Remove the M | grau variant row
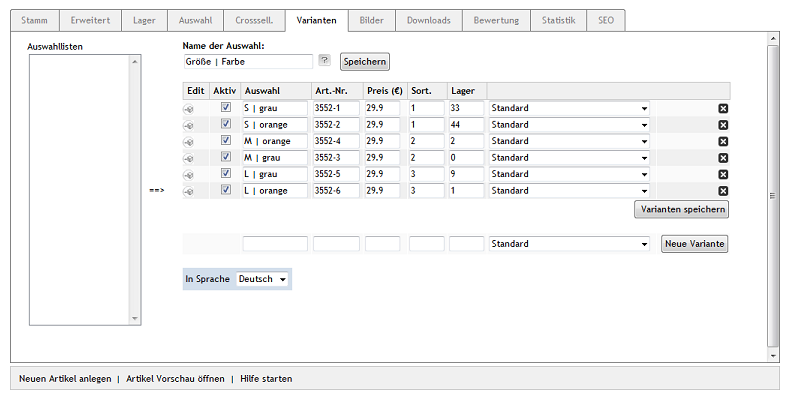This screenshot has height=400, width=790. coord(723,158)
